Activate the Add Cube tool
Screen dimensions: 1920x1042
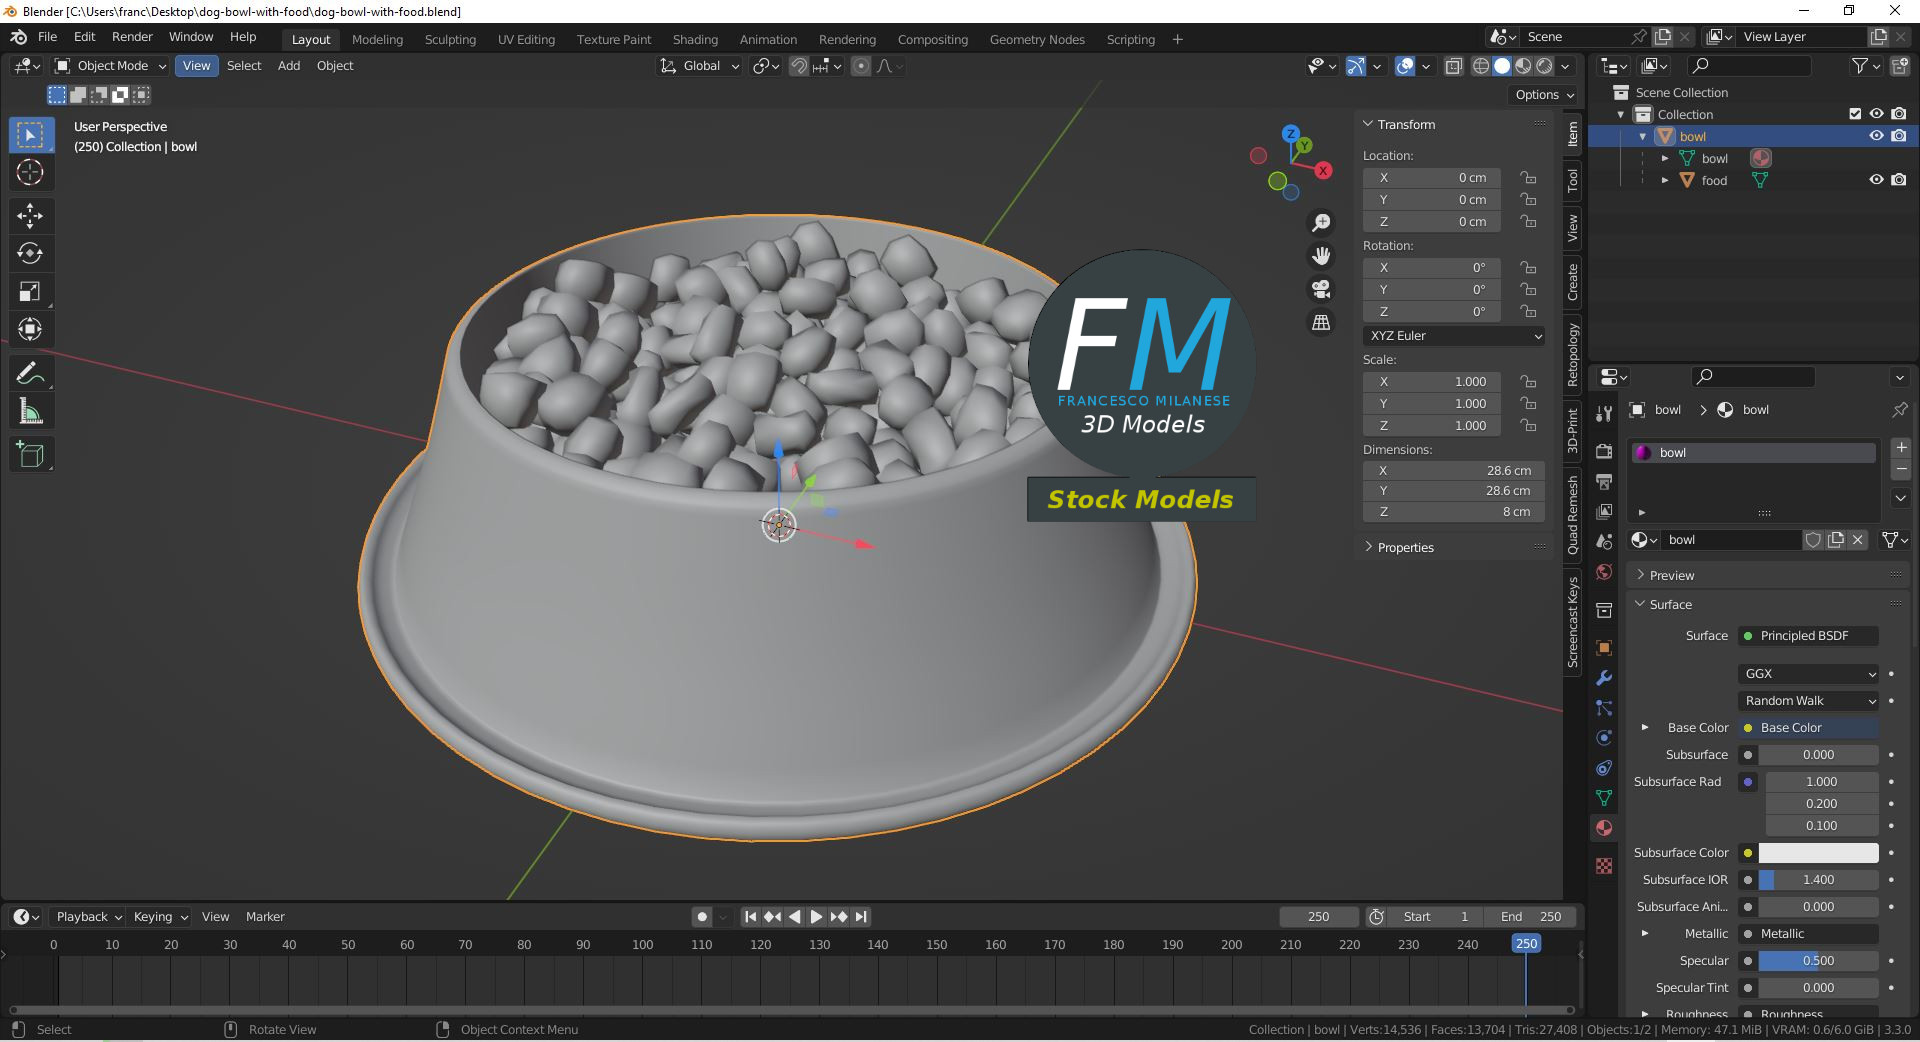coord(30,455)
